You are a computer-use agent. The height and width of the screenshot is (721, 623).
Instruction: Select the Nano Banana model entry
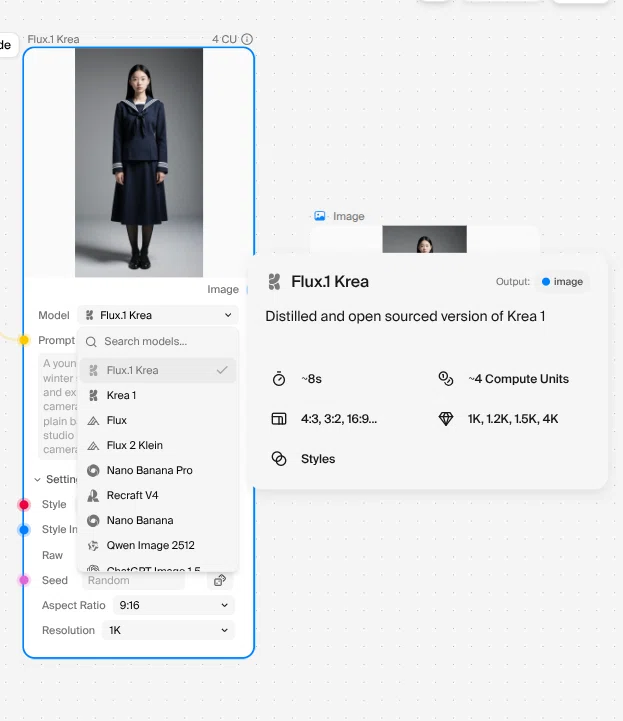point(158,520)
